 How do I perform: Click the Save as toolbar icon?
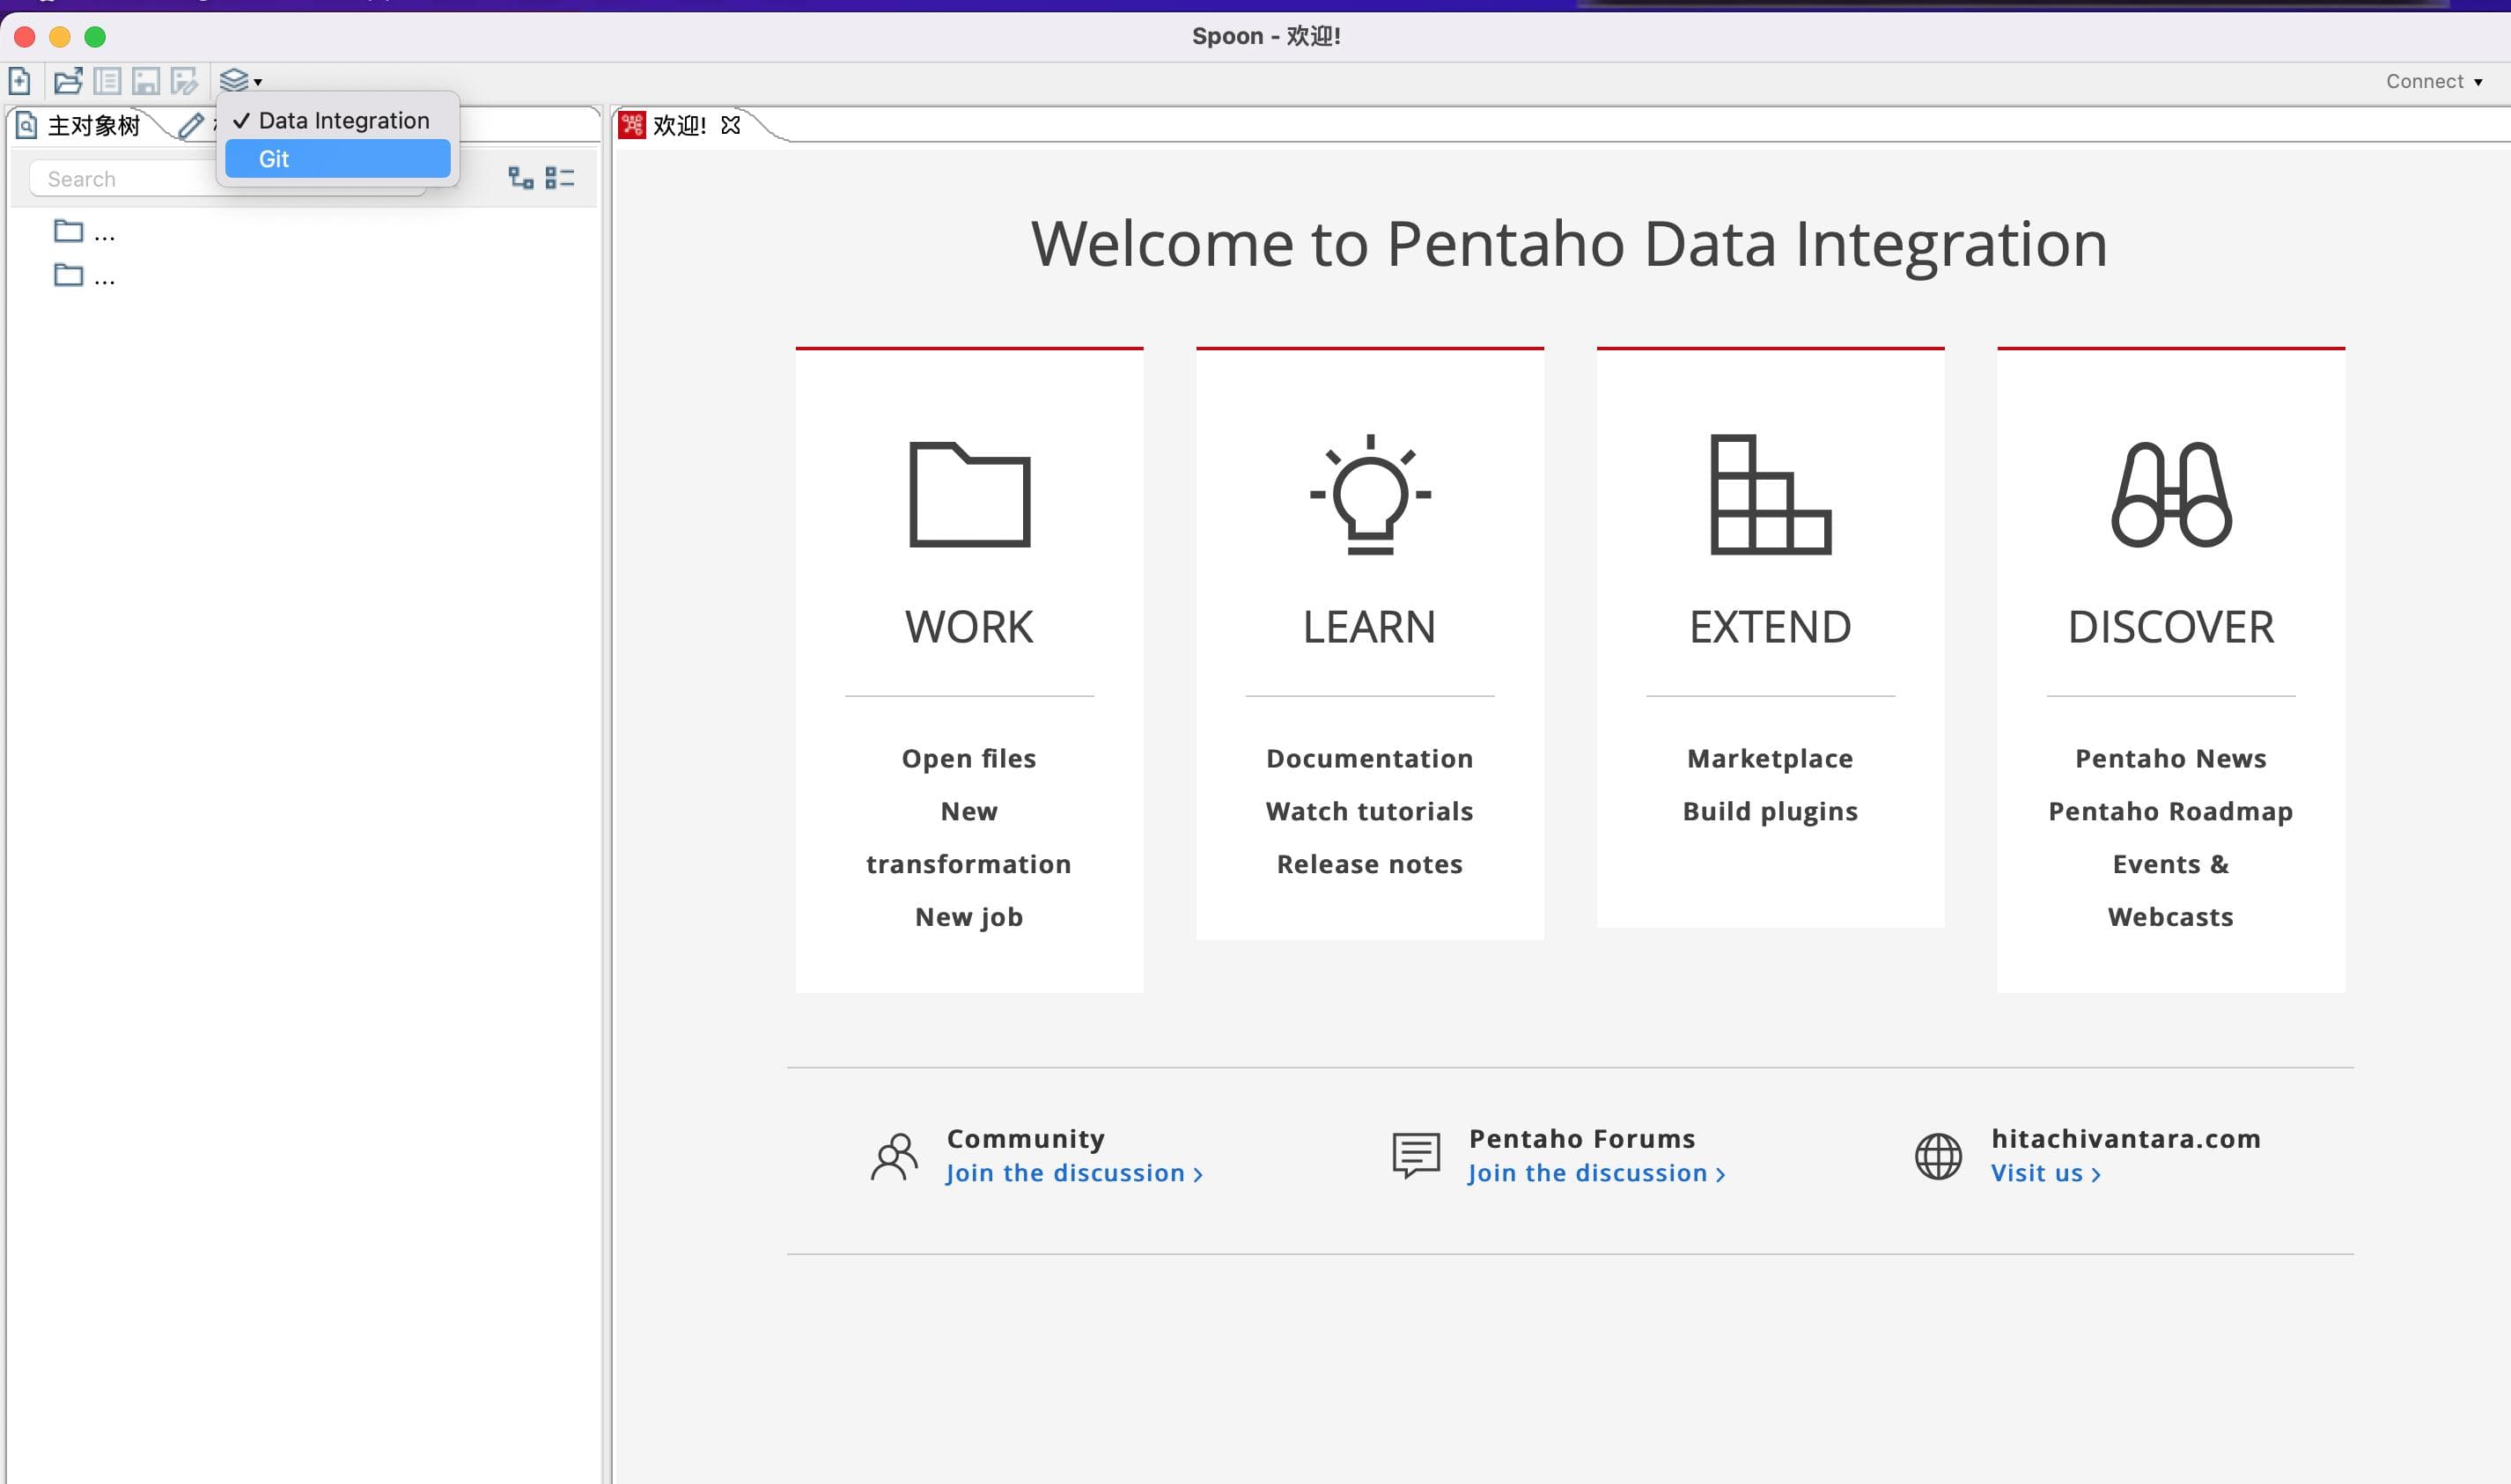[185, 81]
